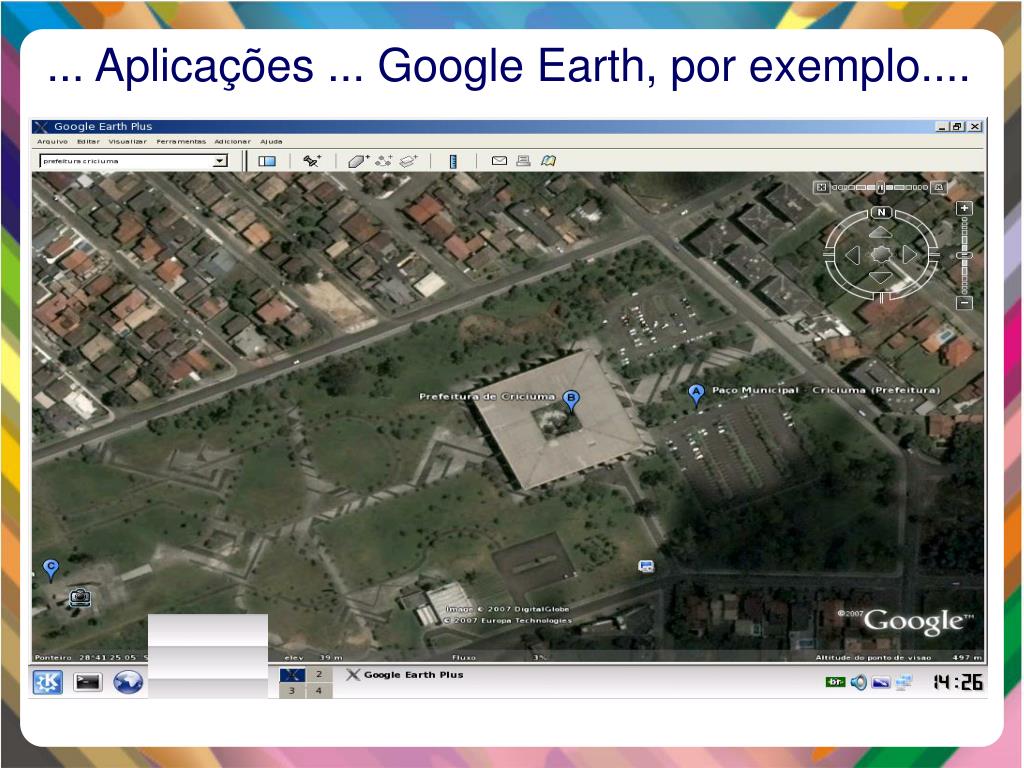
Task: Switch to virtual desktop 2
Action: (319, 675)
